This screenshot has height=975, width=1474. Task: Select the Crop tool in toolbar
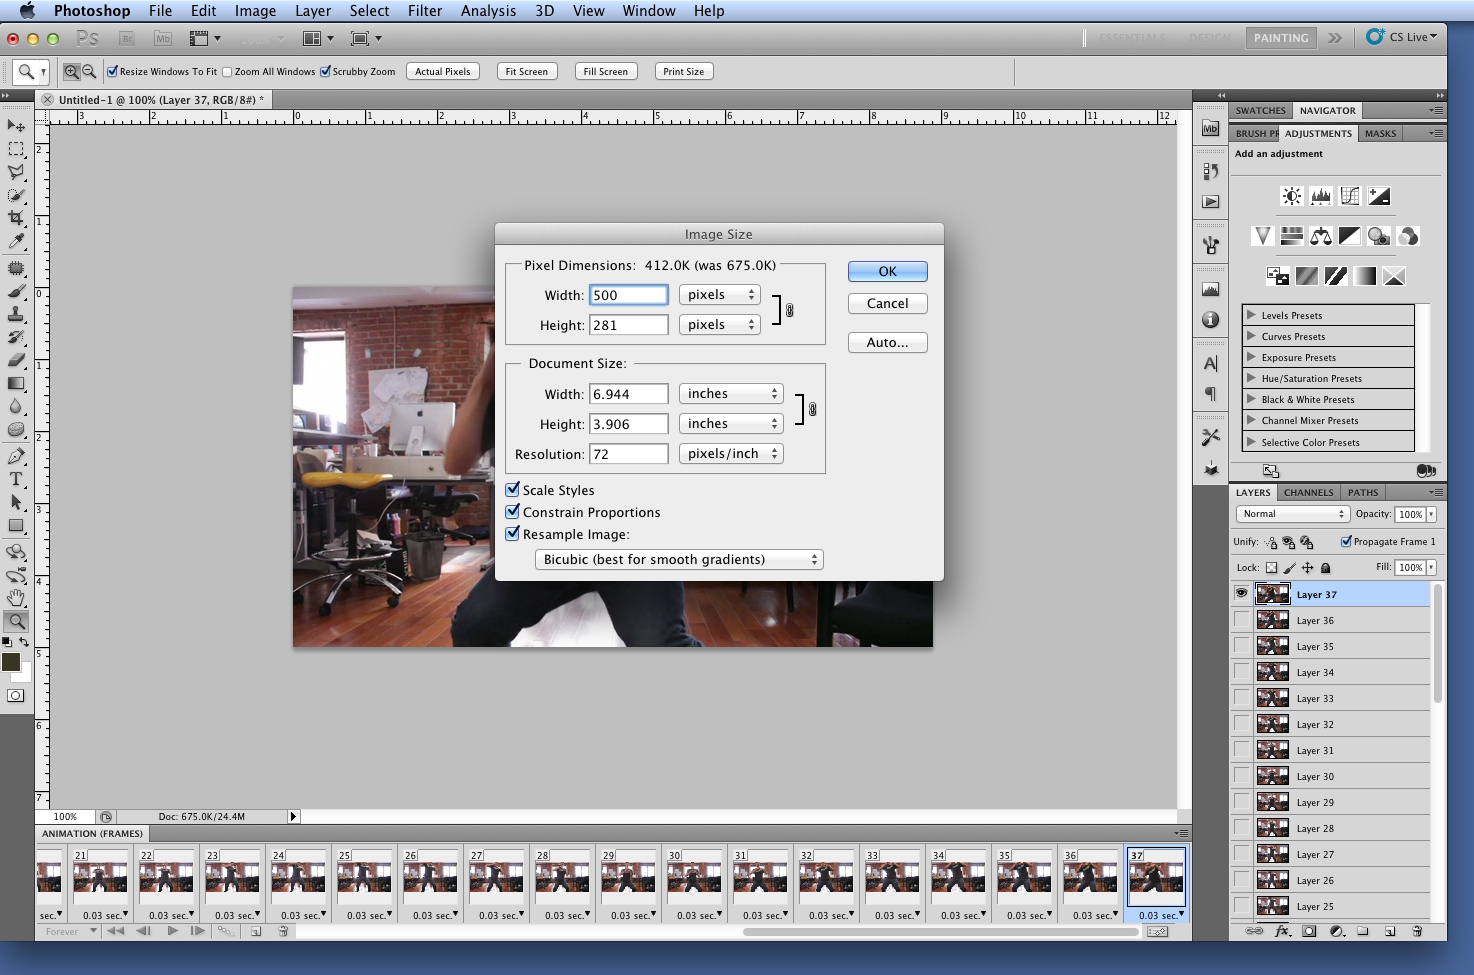point(16,217)
